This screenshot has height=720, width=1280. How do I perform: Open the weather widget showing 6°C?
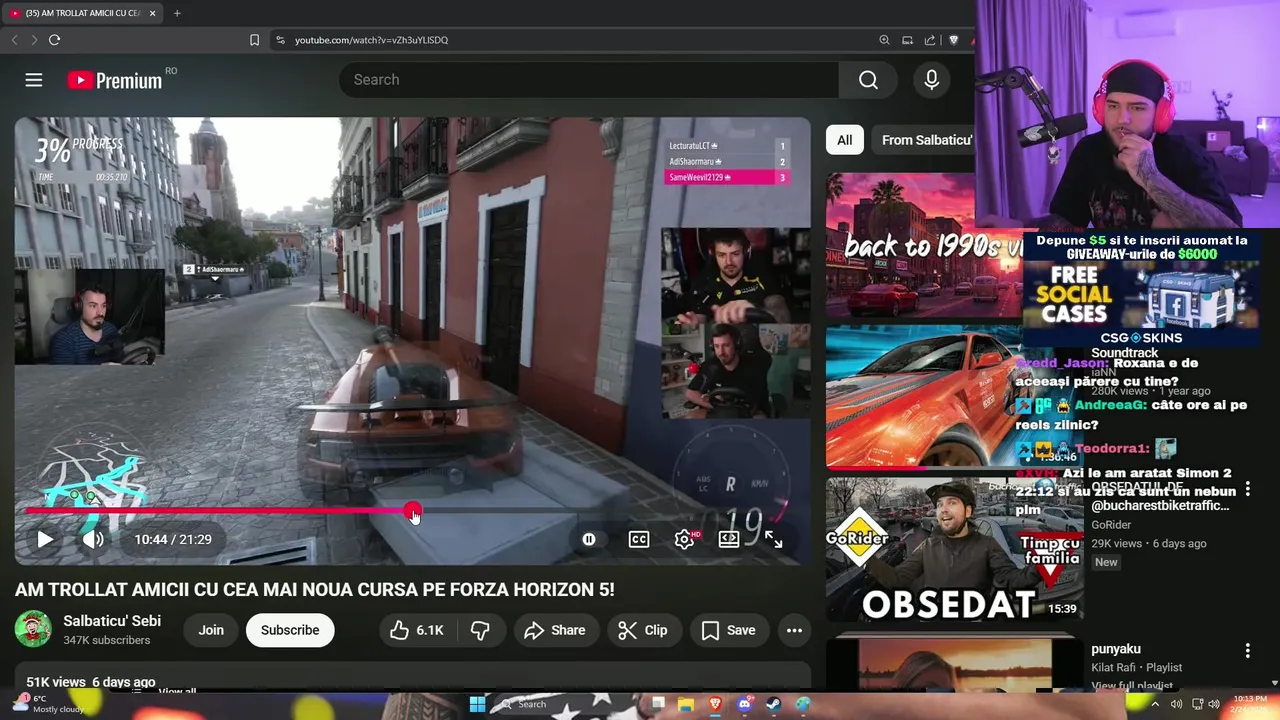48,704
